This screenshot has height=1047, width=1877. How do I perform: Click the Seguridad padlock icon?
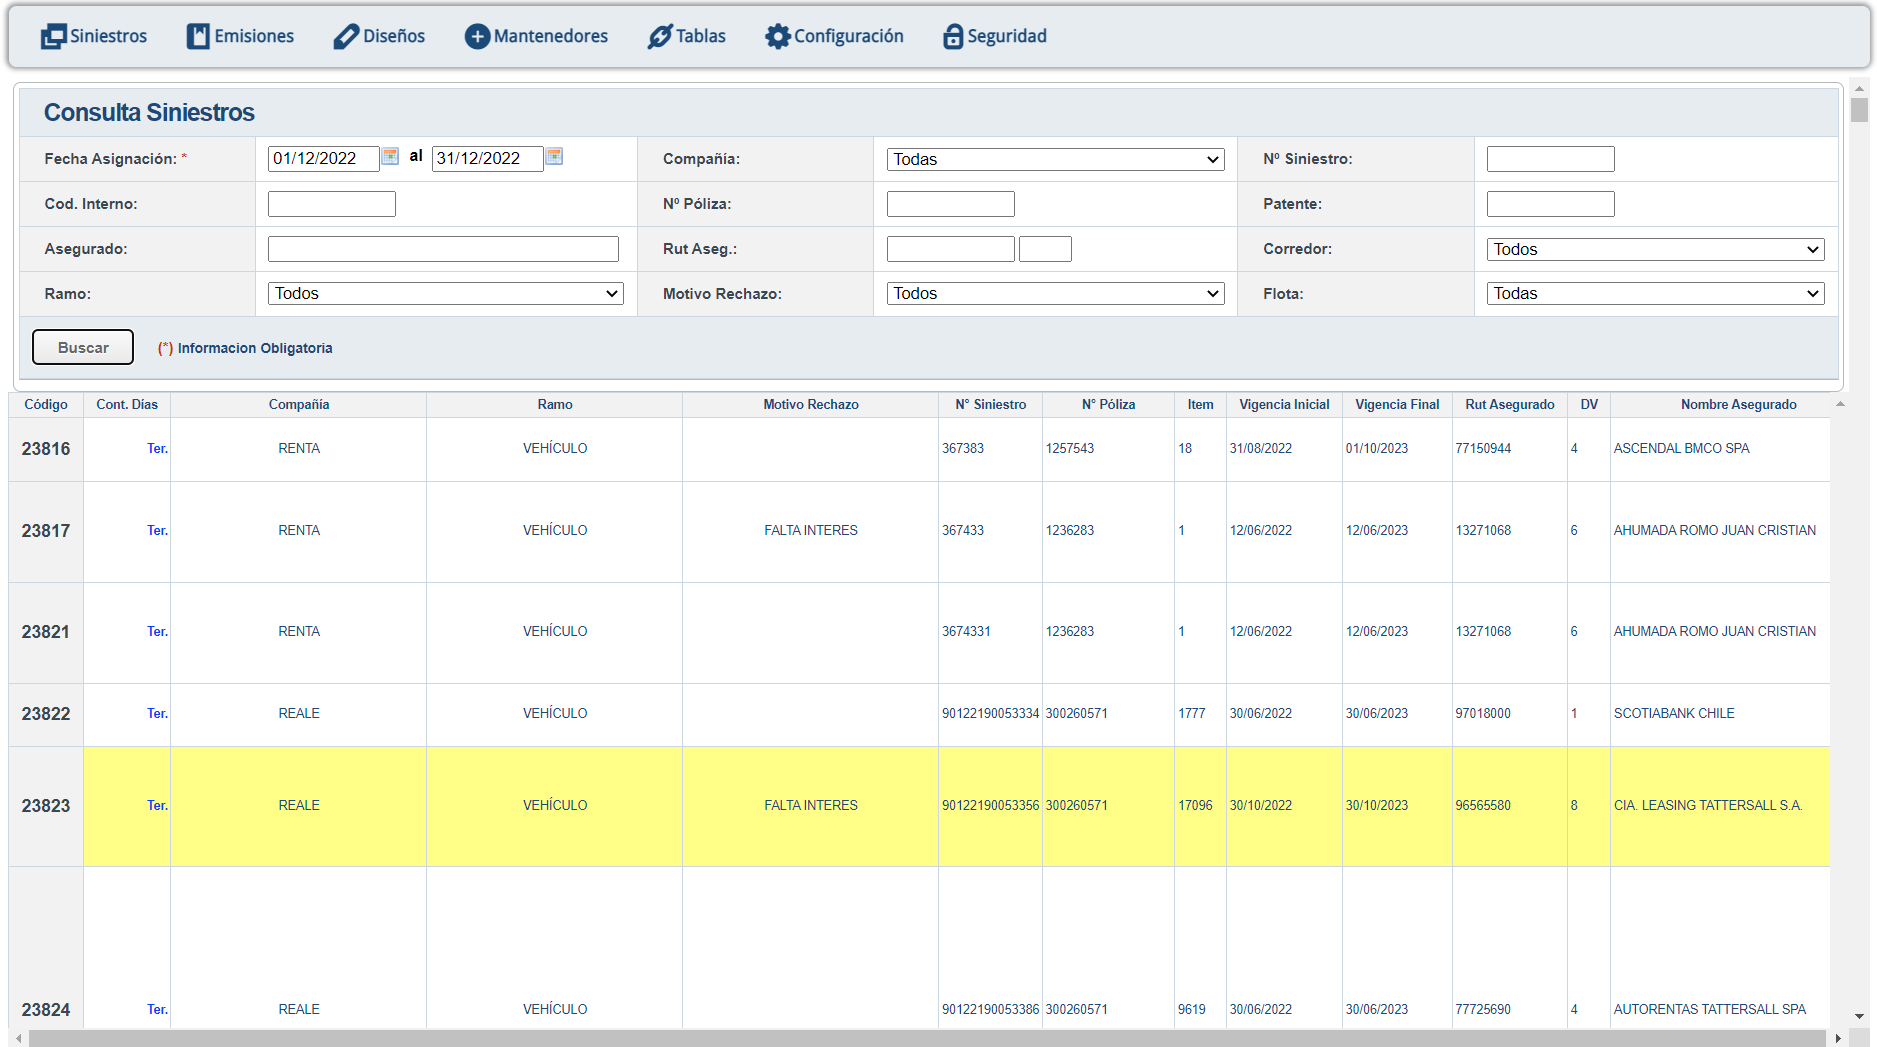pyautogui.click(x=953, y=37)
